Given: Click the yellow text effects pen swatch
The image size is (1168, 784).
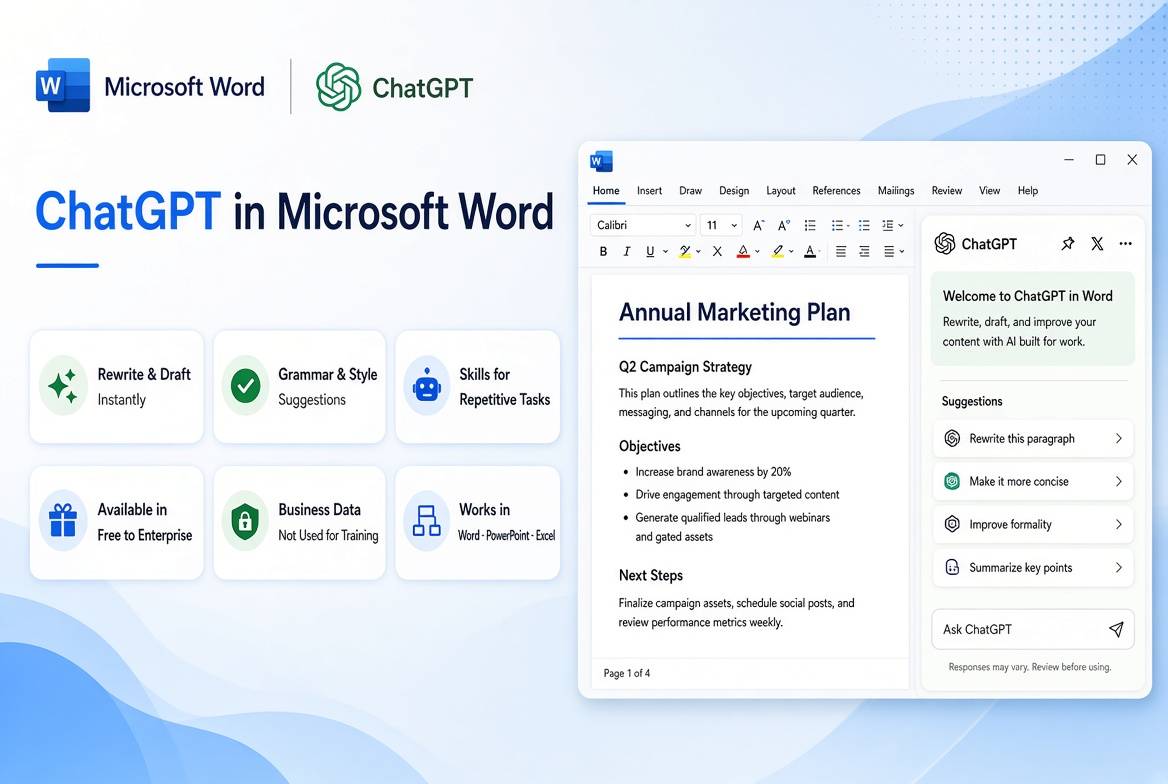Looking at the screenshot, I should (x=685, y=251).
